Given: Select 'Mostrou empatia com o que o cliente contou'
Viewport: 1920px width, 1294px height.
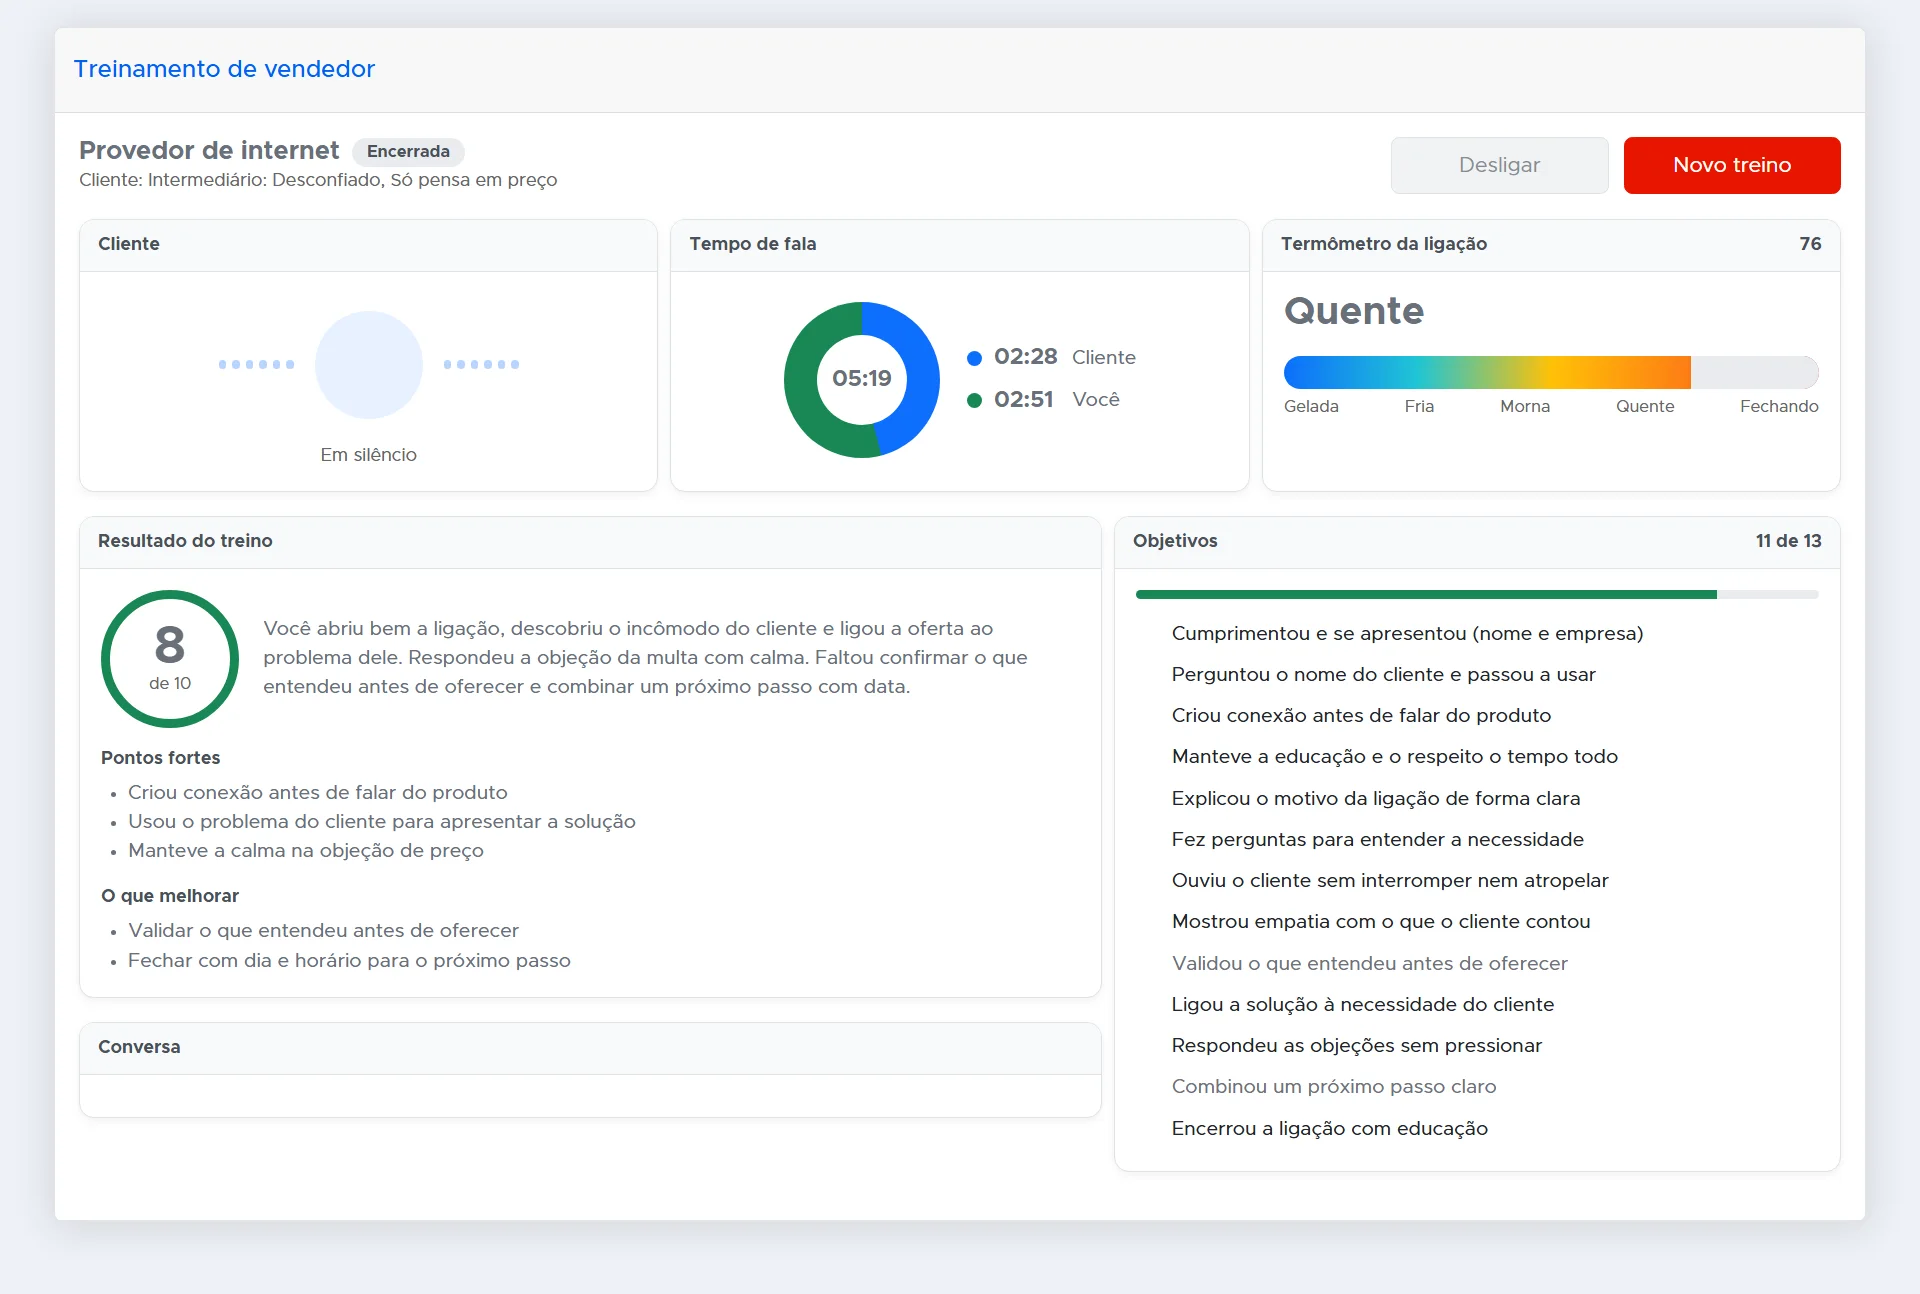Looking at the screenshot, I should [1381, 921].
